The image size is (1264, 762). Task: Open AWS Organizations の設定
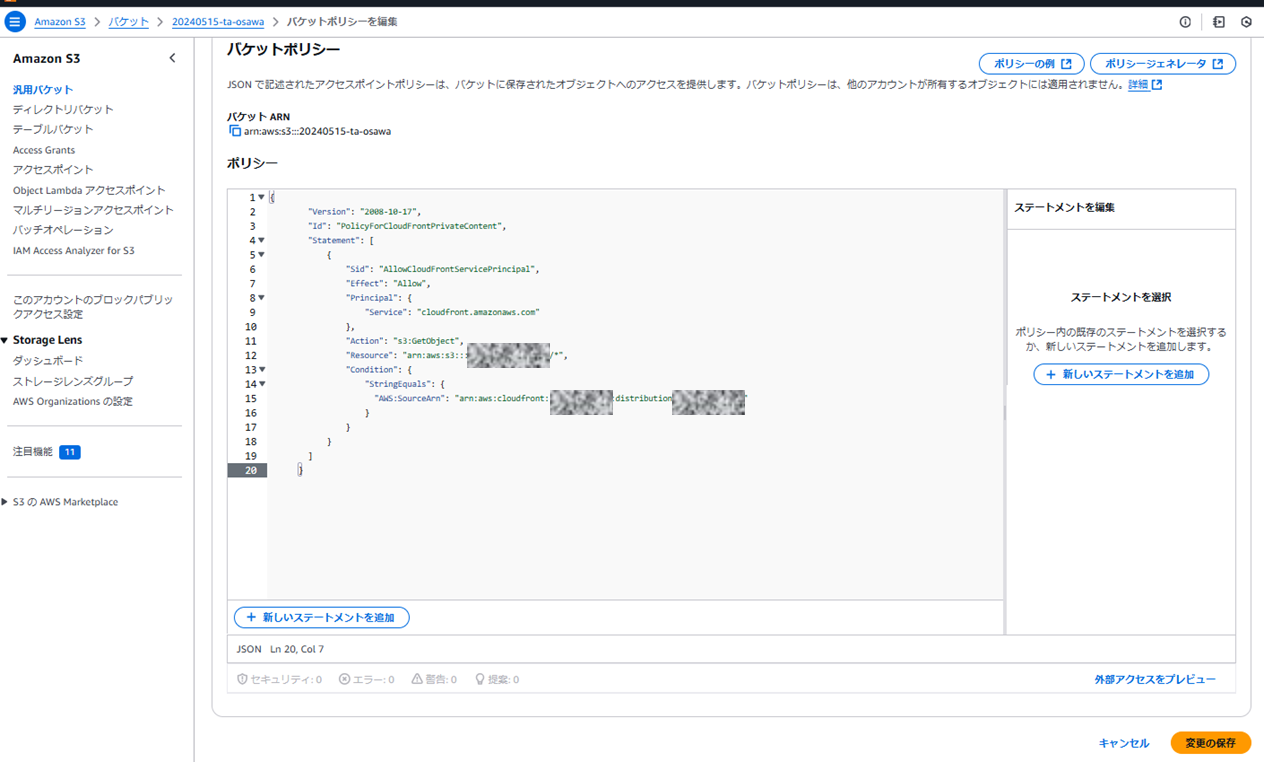click(x=73, y=402)
